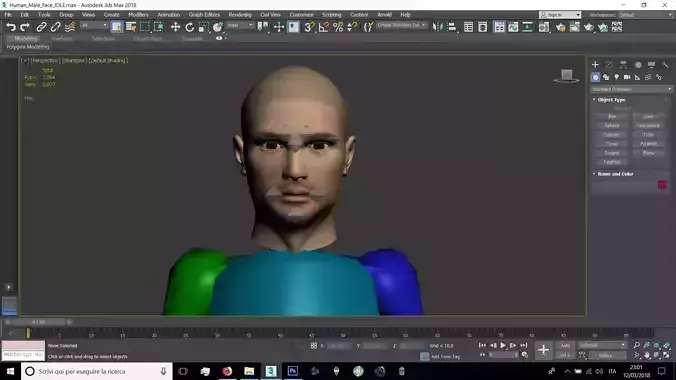676x380 pixels.
Task: Toggle the Scene Explorer icon
Action: click(x=468, y=27)
